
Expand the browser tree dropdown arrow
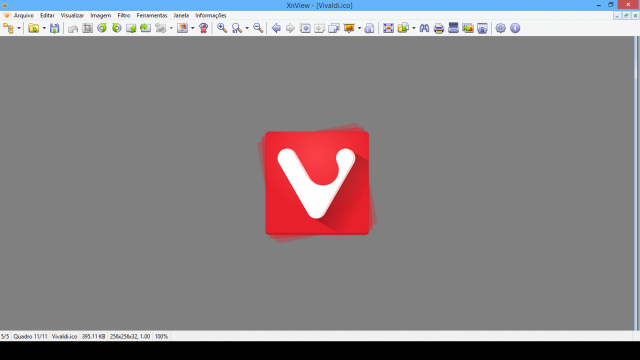[19, 28]
